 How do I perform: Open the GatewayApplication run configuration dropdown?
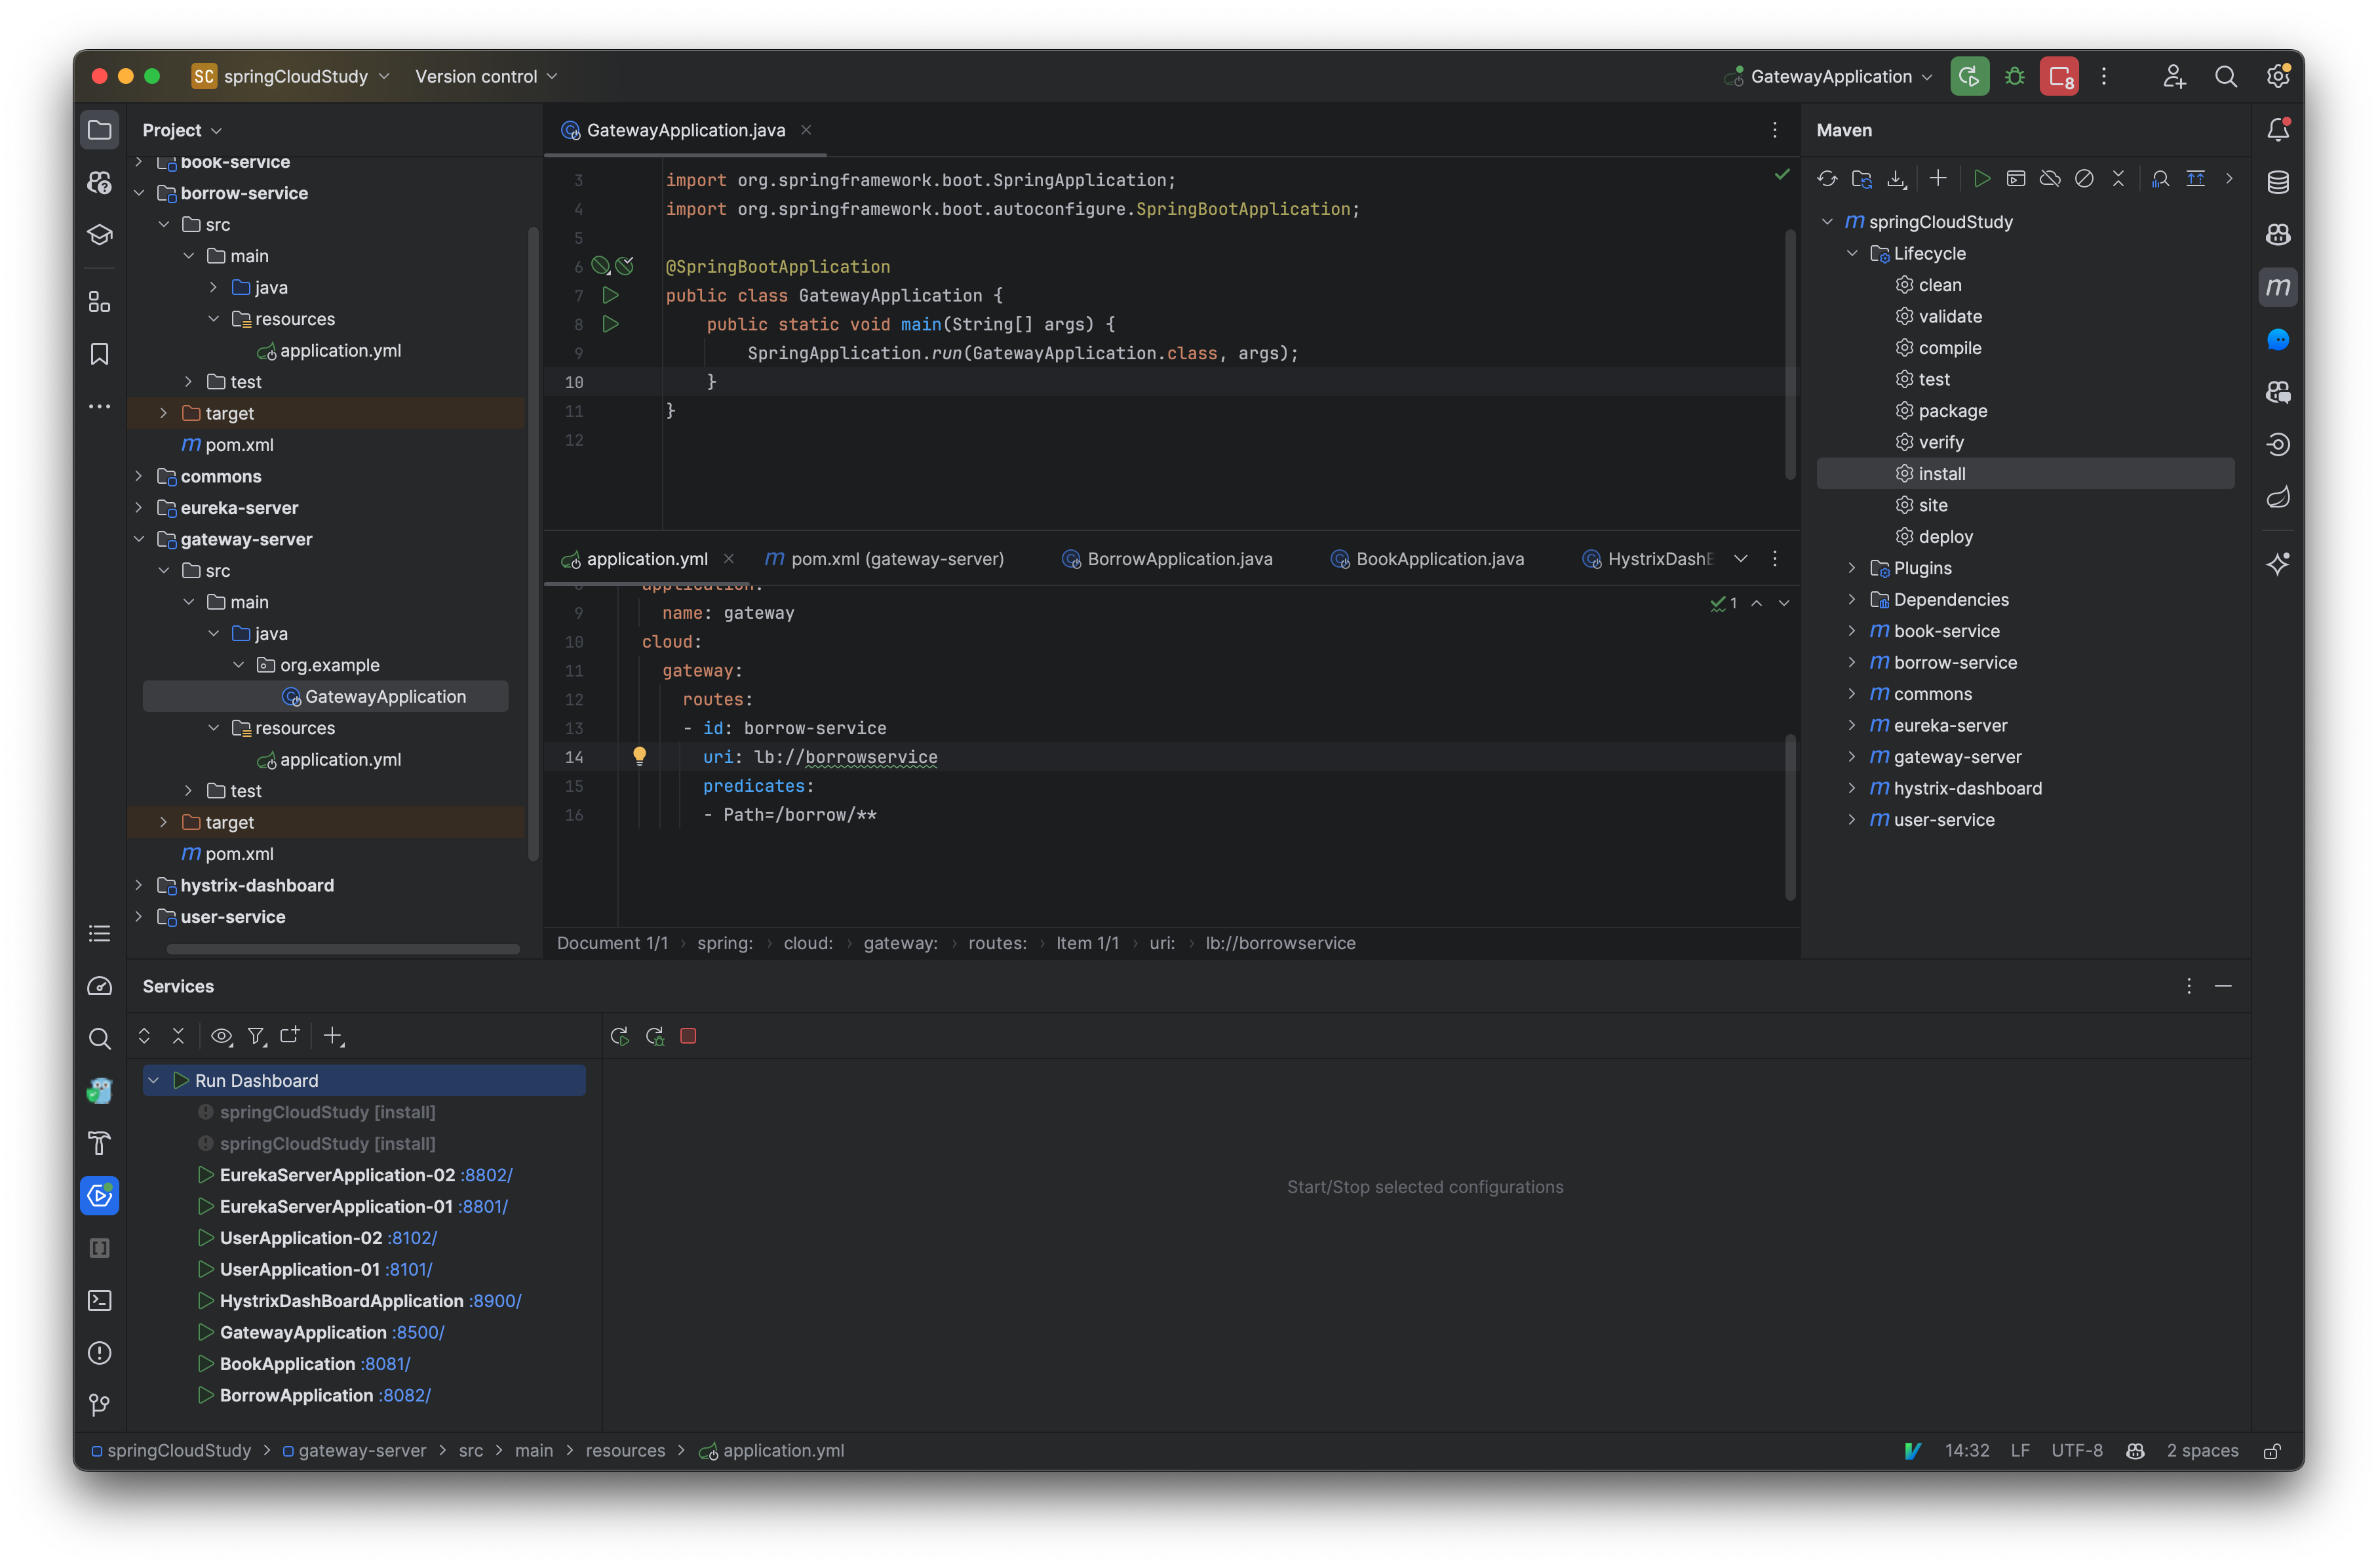tap(1828, 77)
